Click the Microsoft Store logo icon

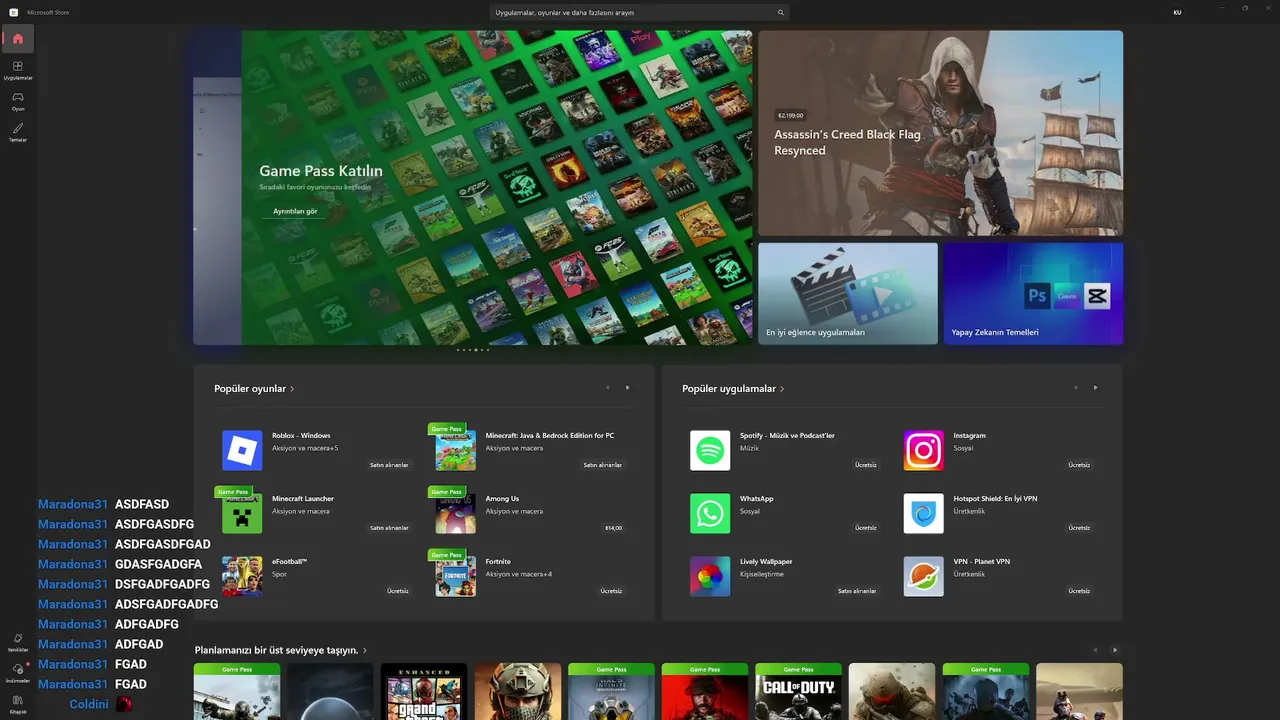[14, 12]
